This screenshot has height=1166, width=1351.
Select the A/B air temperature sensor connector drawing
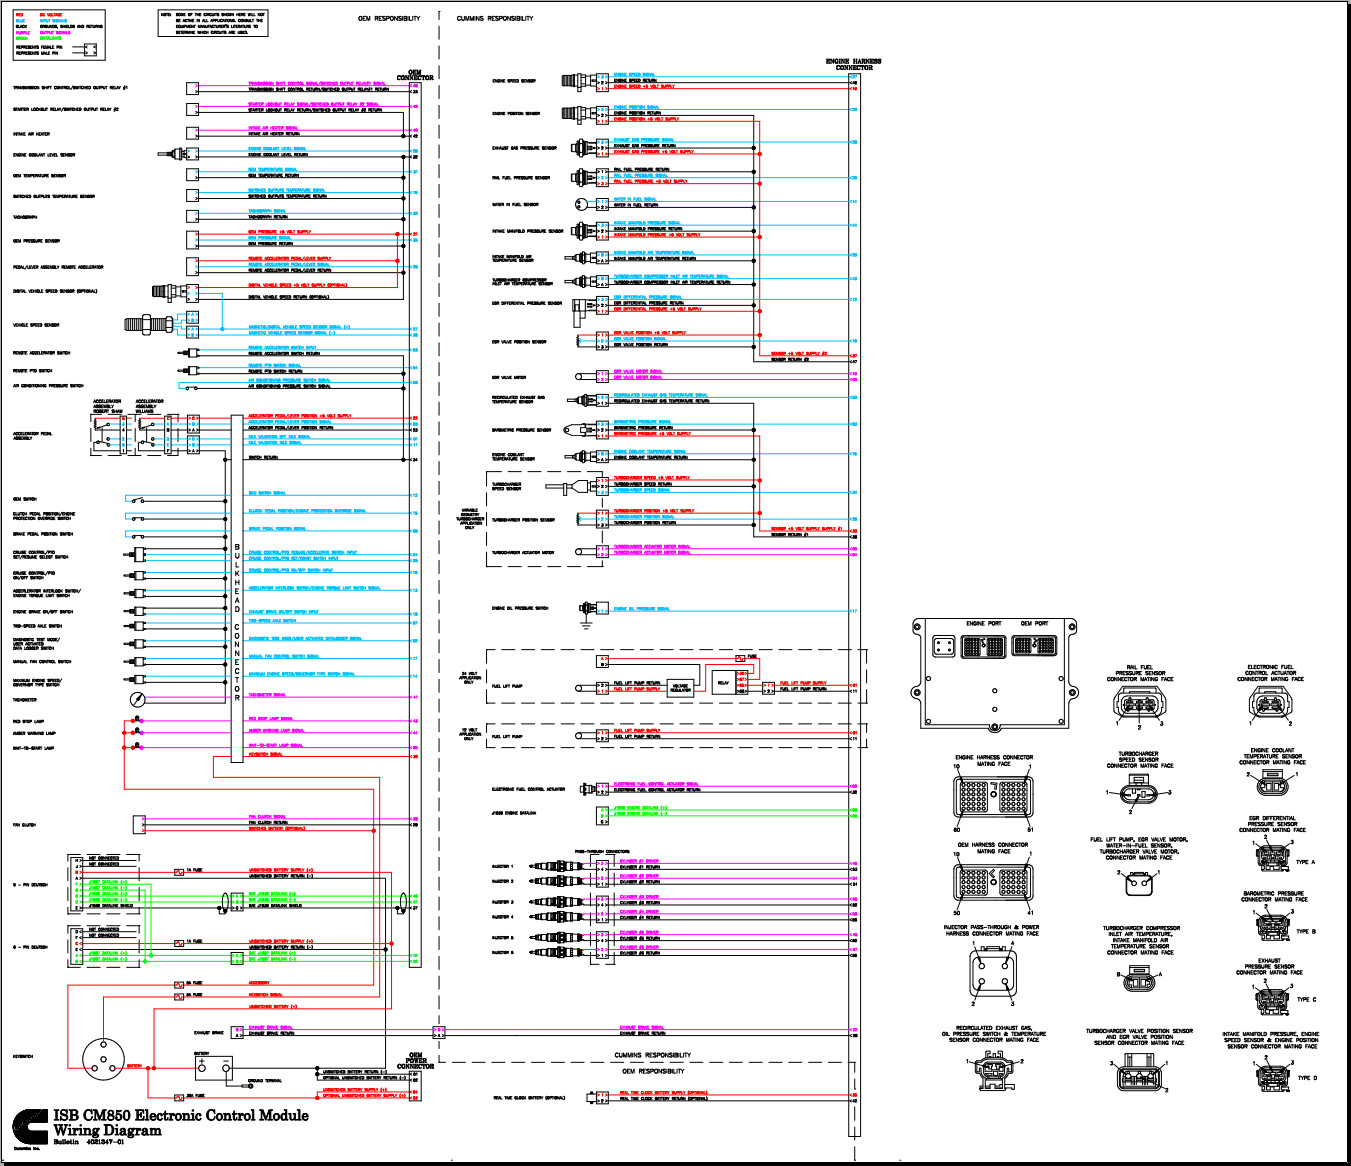click(1139, 978)
